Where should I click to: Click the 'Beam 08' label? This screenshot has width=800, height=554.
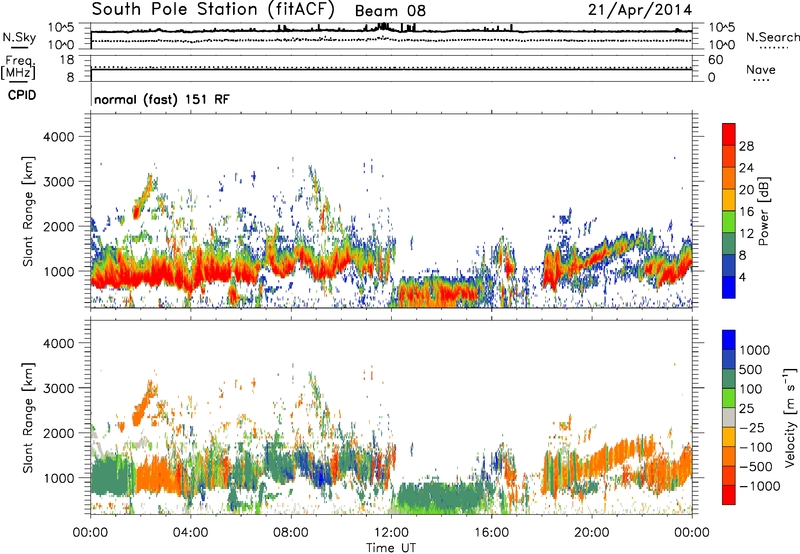pyautogui.click(x=390, y=11)
